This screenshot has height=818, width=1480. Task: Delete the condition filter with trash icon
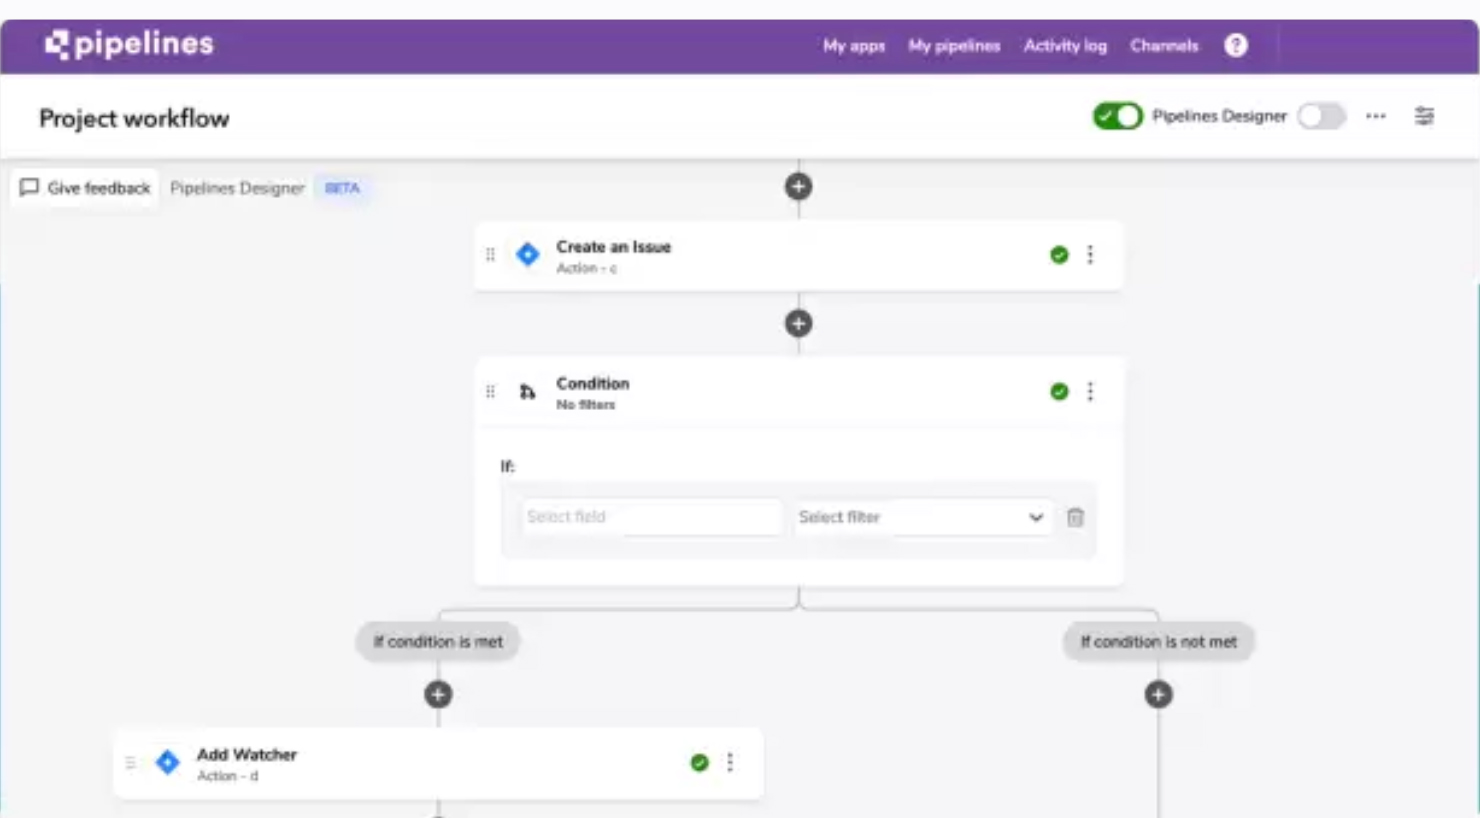[x=1075, y=517]
